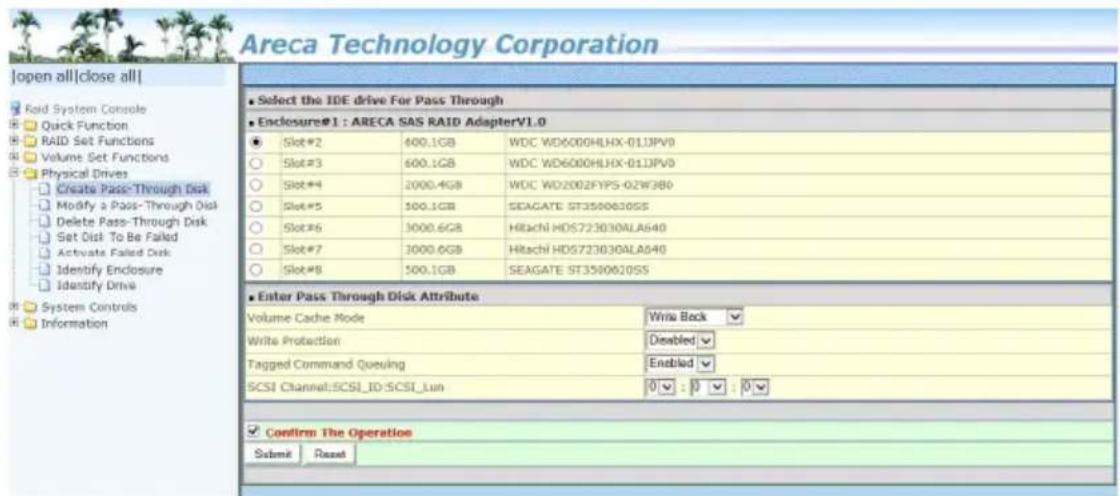This screenshot has height=496, width=1120.
Task: Click the page icon beside Set Disk To Be Failed
Action: (x=44, y=237)
